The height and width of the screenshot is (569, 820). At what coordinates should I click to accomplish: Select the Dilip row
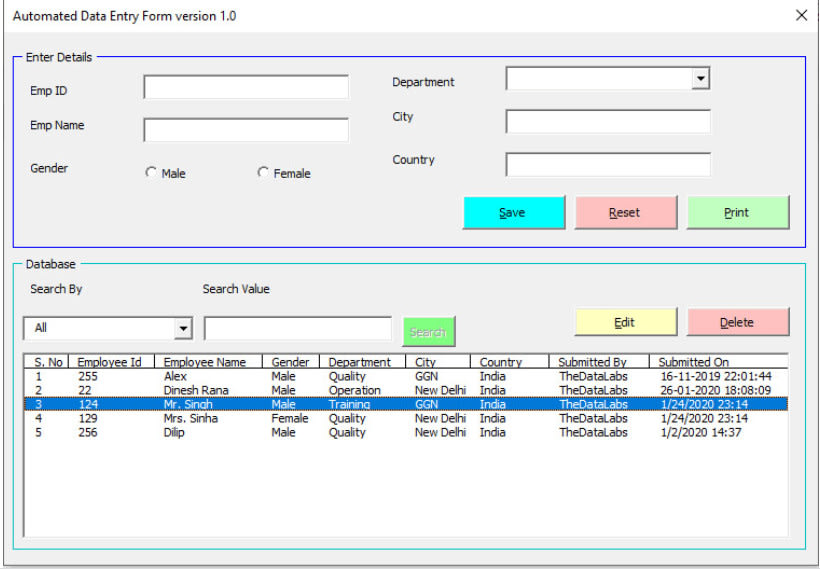coord(406,433)
